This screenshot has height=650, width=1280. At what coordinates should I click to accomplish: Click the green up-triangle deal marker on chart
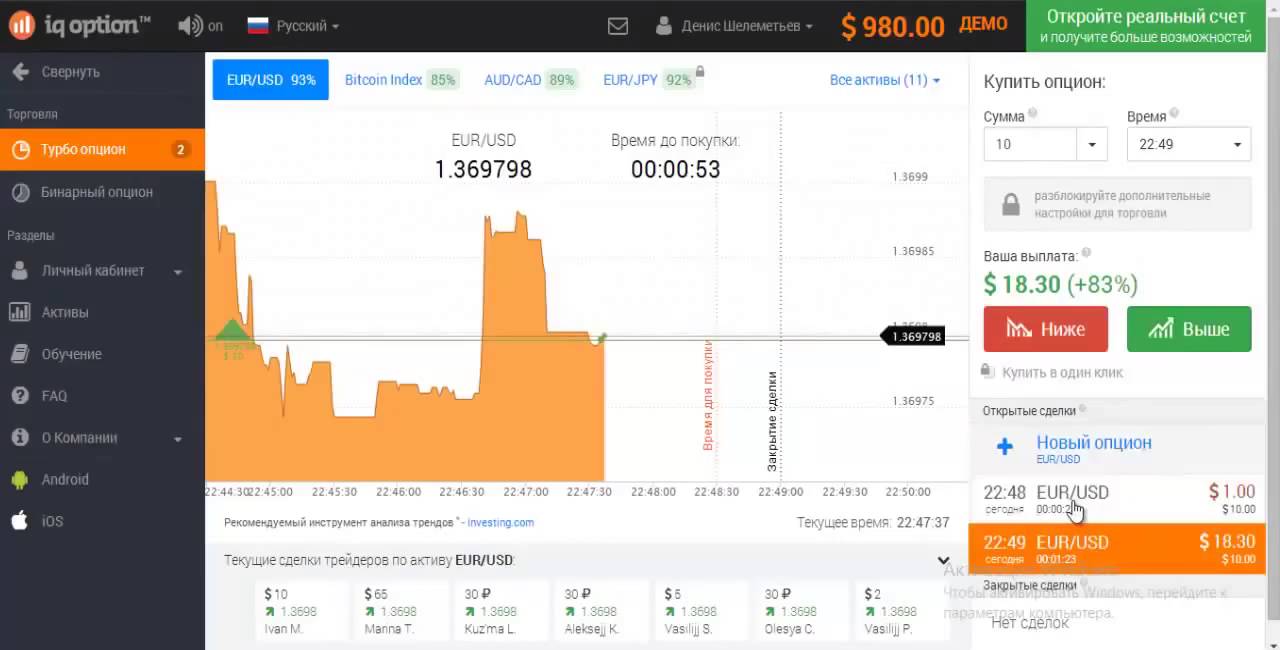click(232, 329)
